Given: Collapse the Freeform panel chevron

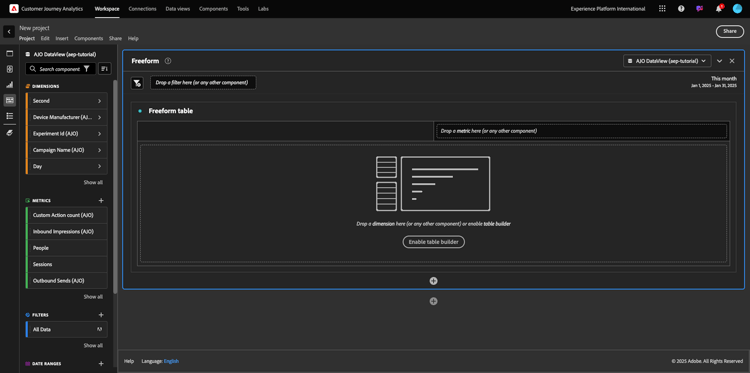Looking at the screenshot, I should [x=719, y=61].
